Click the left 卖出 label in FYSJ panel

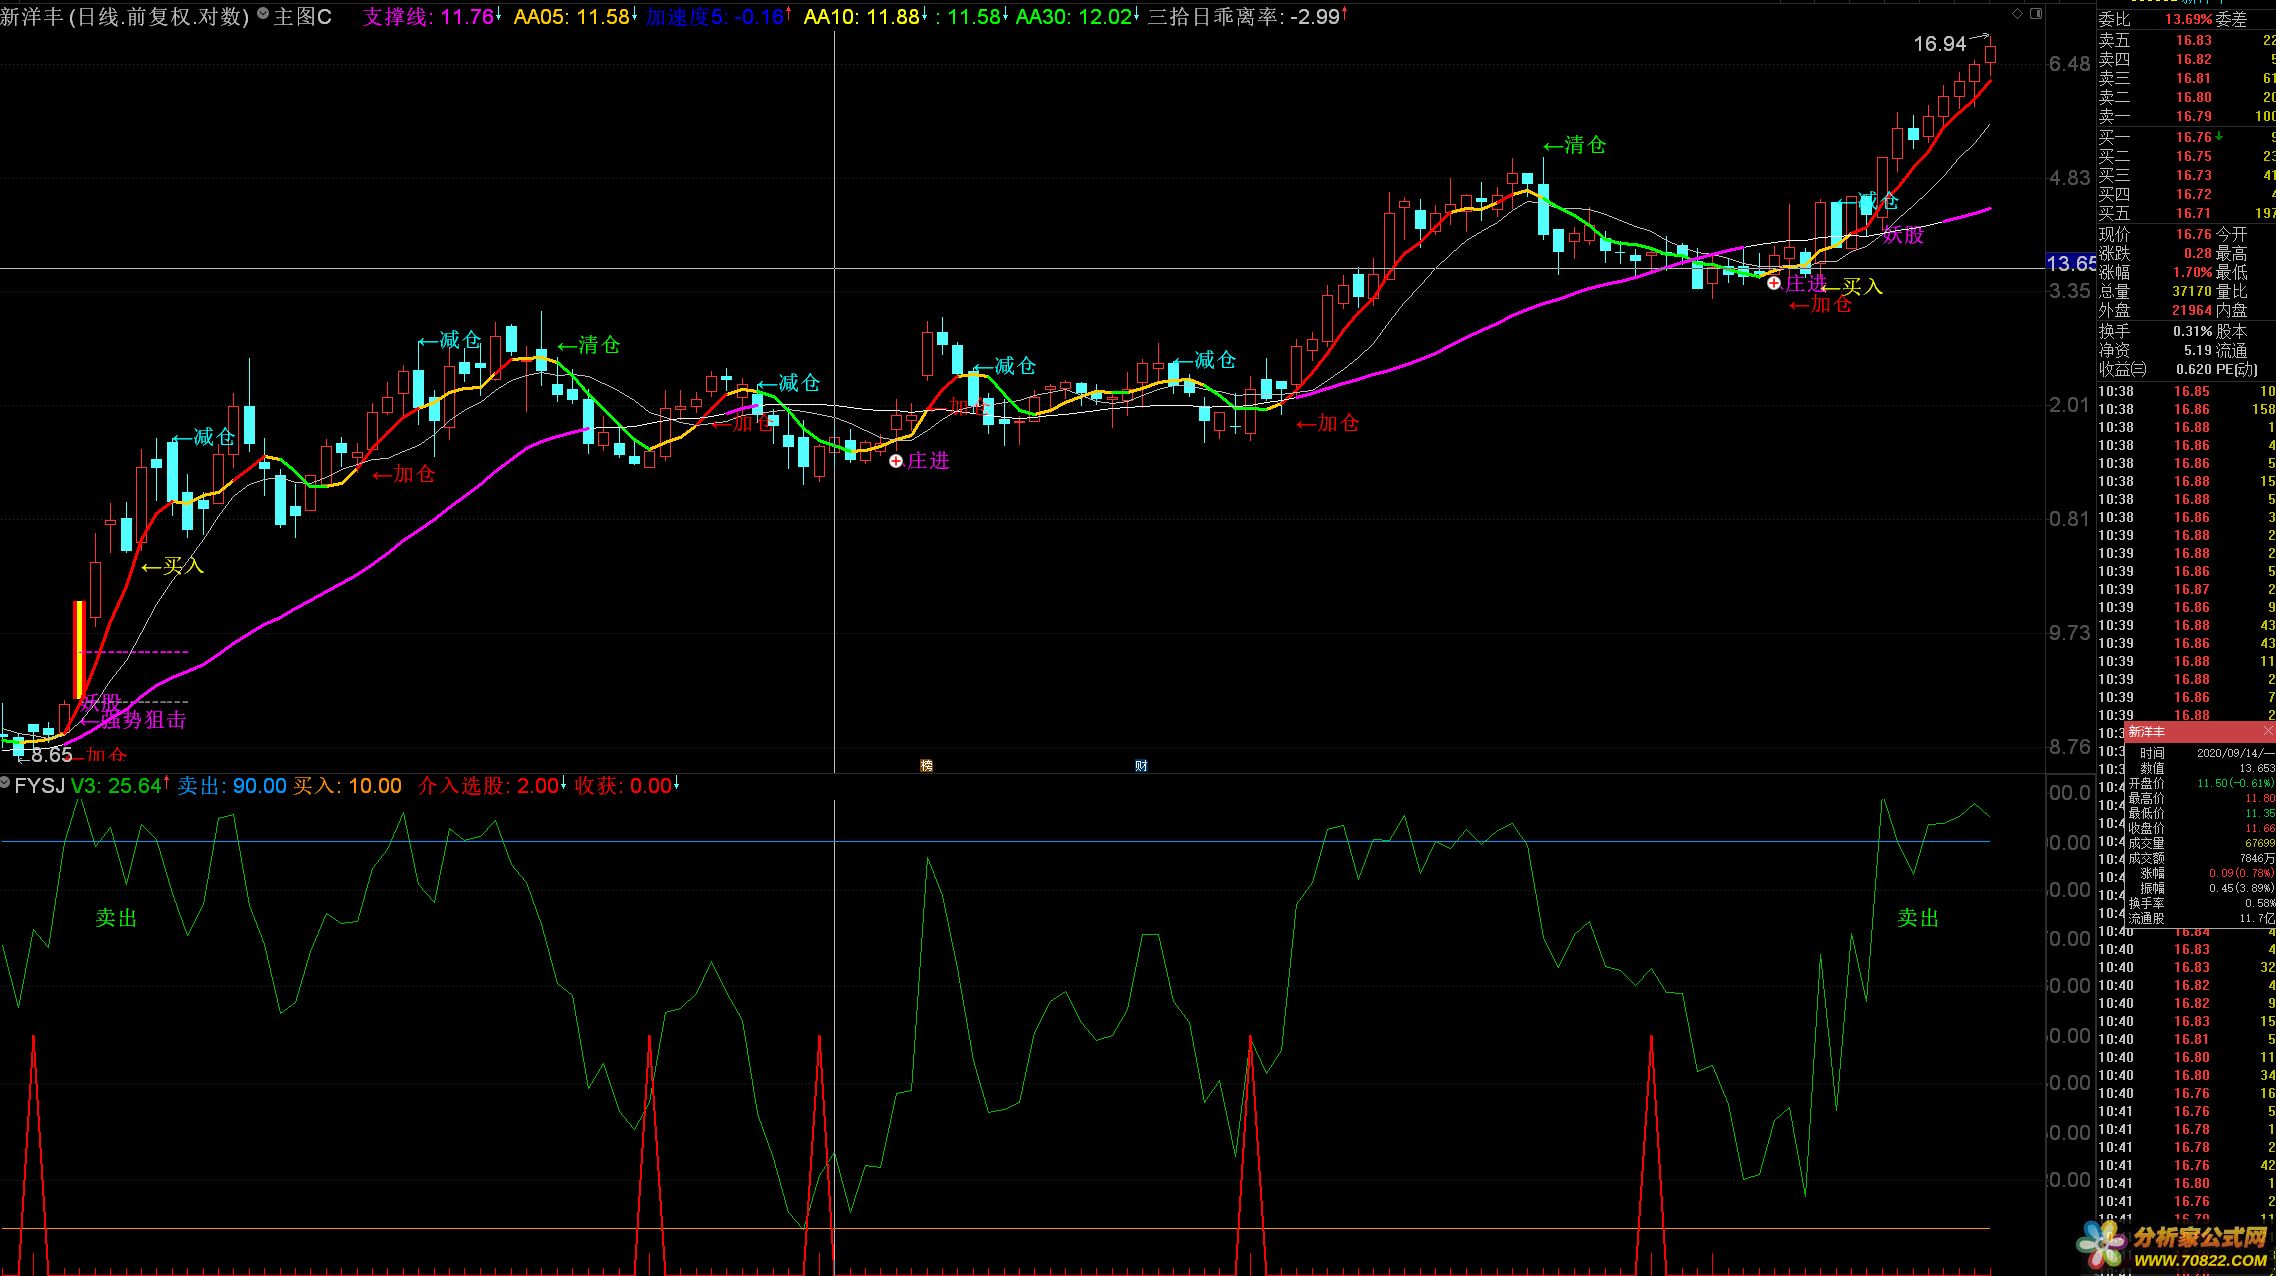(x=116, y=918)
